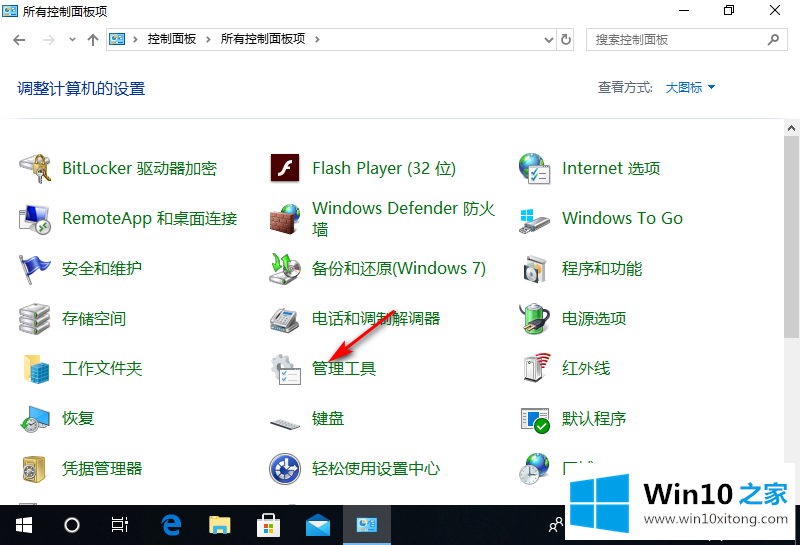
Task: Open 存储空间 drive stack icon
Action: click(x=35, y=319)
